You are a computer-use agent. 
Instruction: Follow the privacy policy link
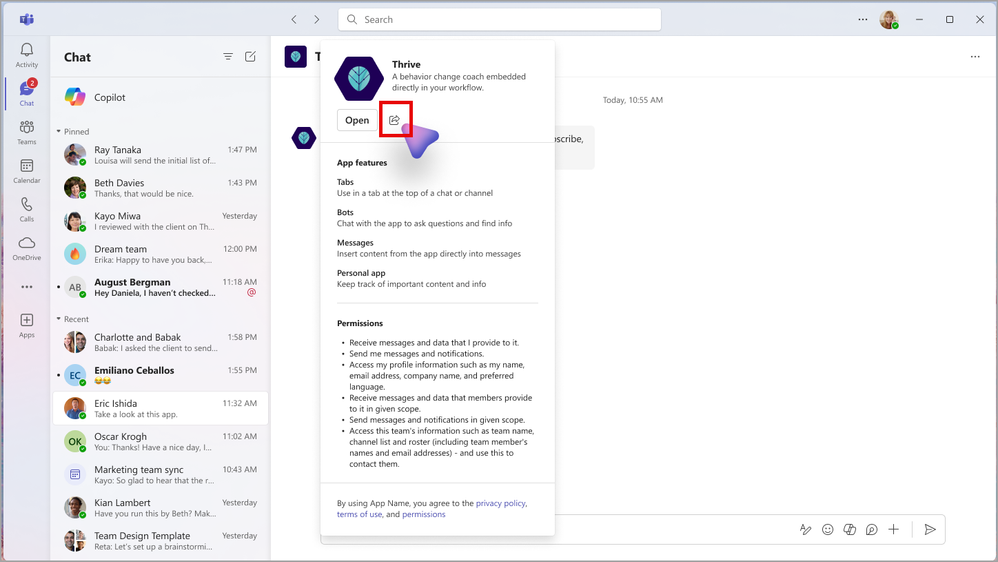click(x=501, y=503)
